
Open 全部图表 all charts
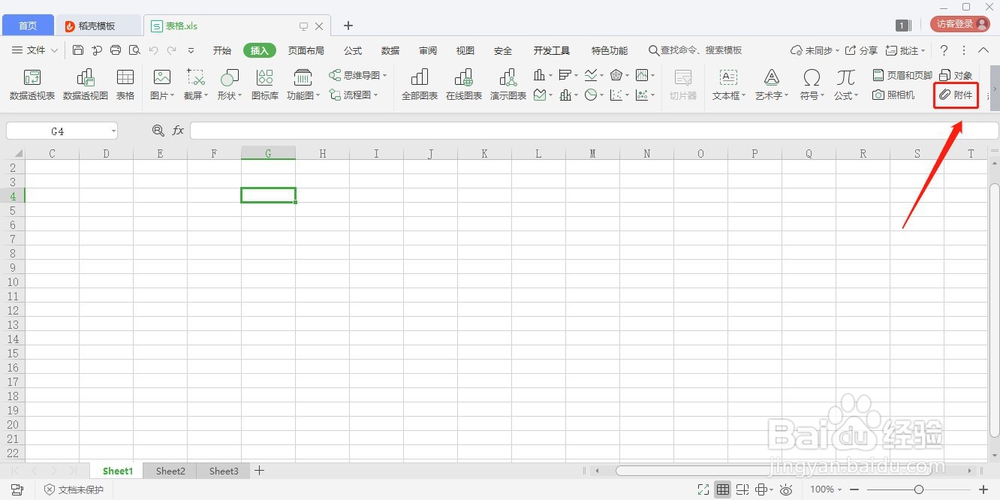[x=420, y=85]
